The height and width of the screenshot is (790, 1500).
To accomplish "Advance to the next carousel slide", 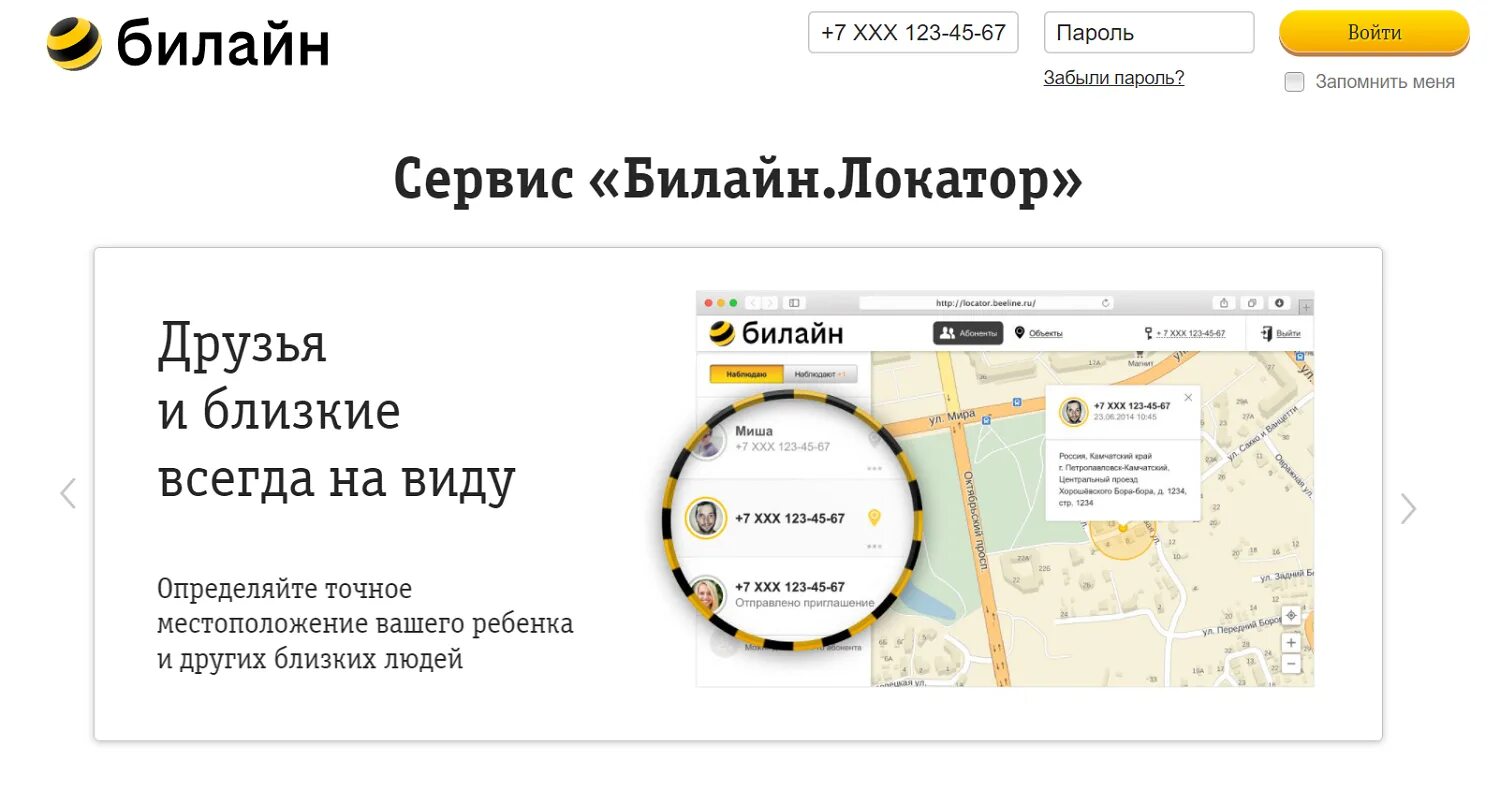I will (x=1408, y=509).
